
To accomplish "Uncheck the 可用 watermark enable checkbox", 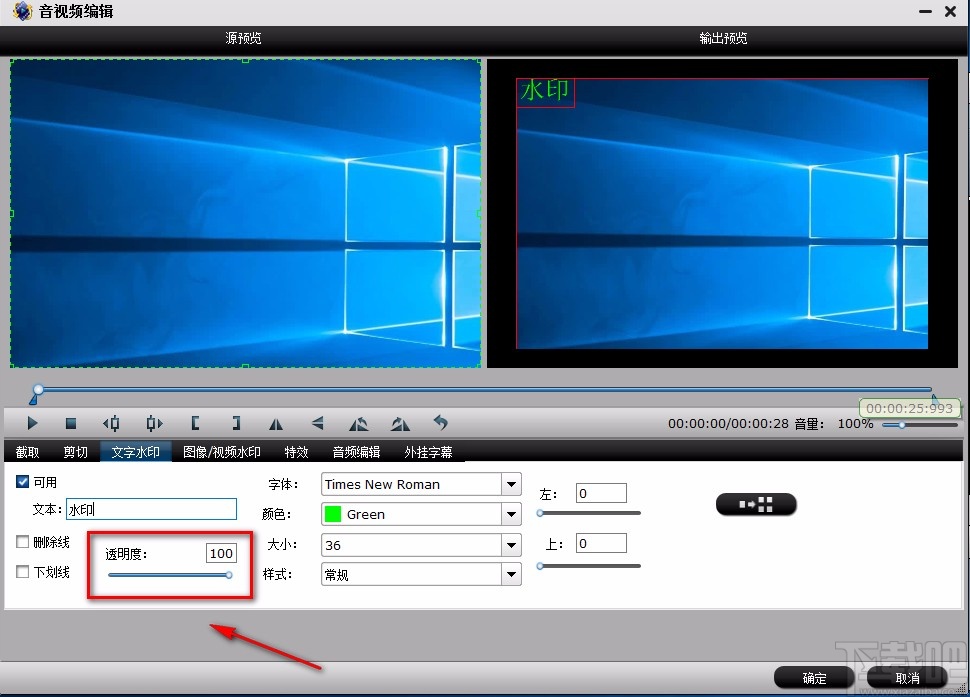I will click(x=22, y=481).
